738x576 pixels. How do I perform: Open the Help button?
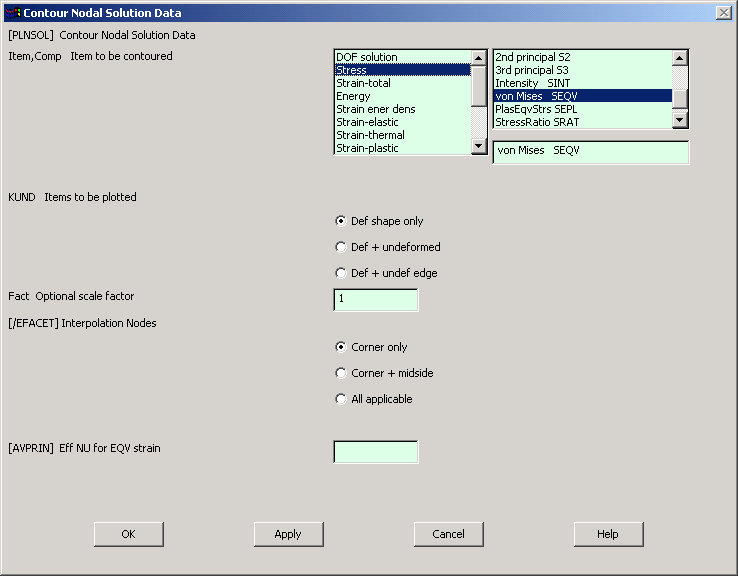click(608, 534)
